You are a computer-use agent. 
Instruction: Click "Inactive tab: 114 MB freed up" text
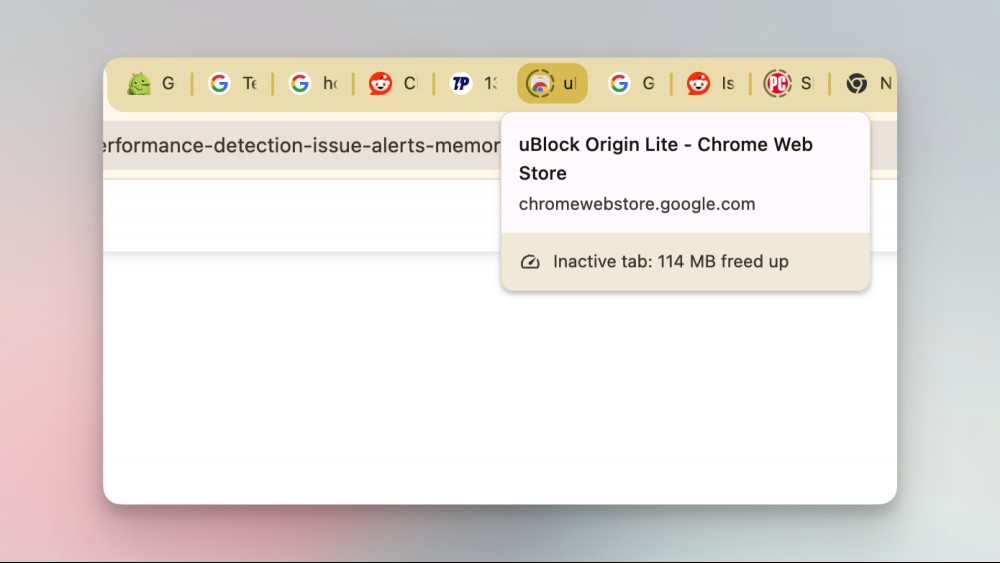(x=671, y=261)
